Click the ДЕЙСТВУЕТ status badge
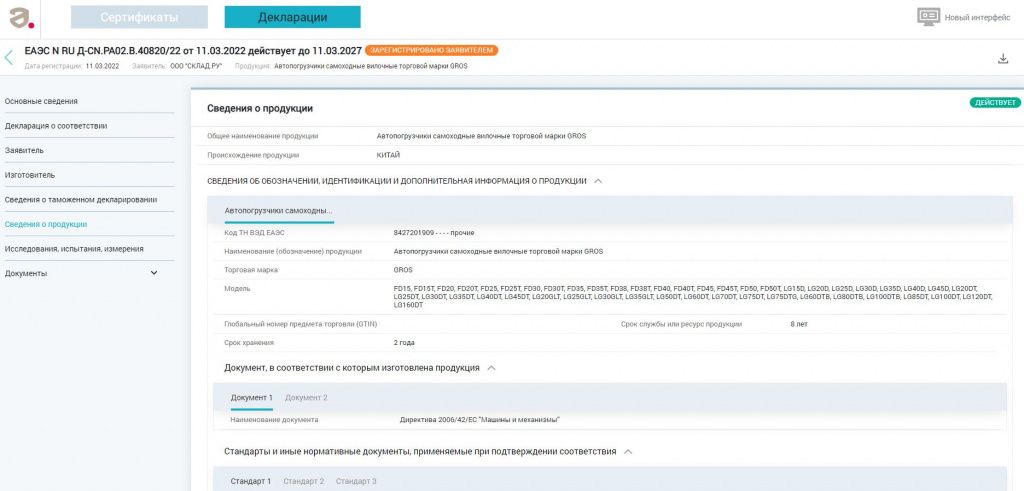The height and width of the screenshot is (491, 1024). point(995,103)
